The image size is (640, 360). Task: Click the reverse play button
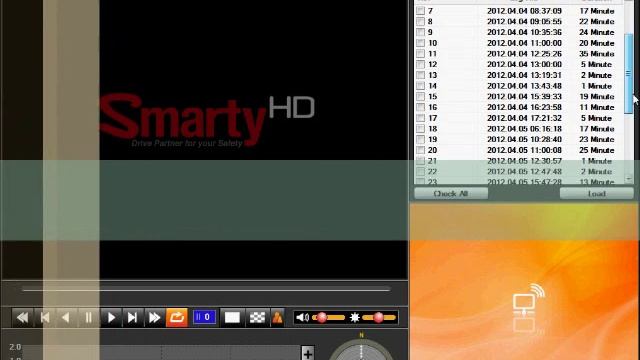point(66,318)
